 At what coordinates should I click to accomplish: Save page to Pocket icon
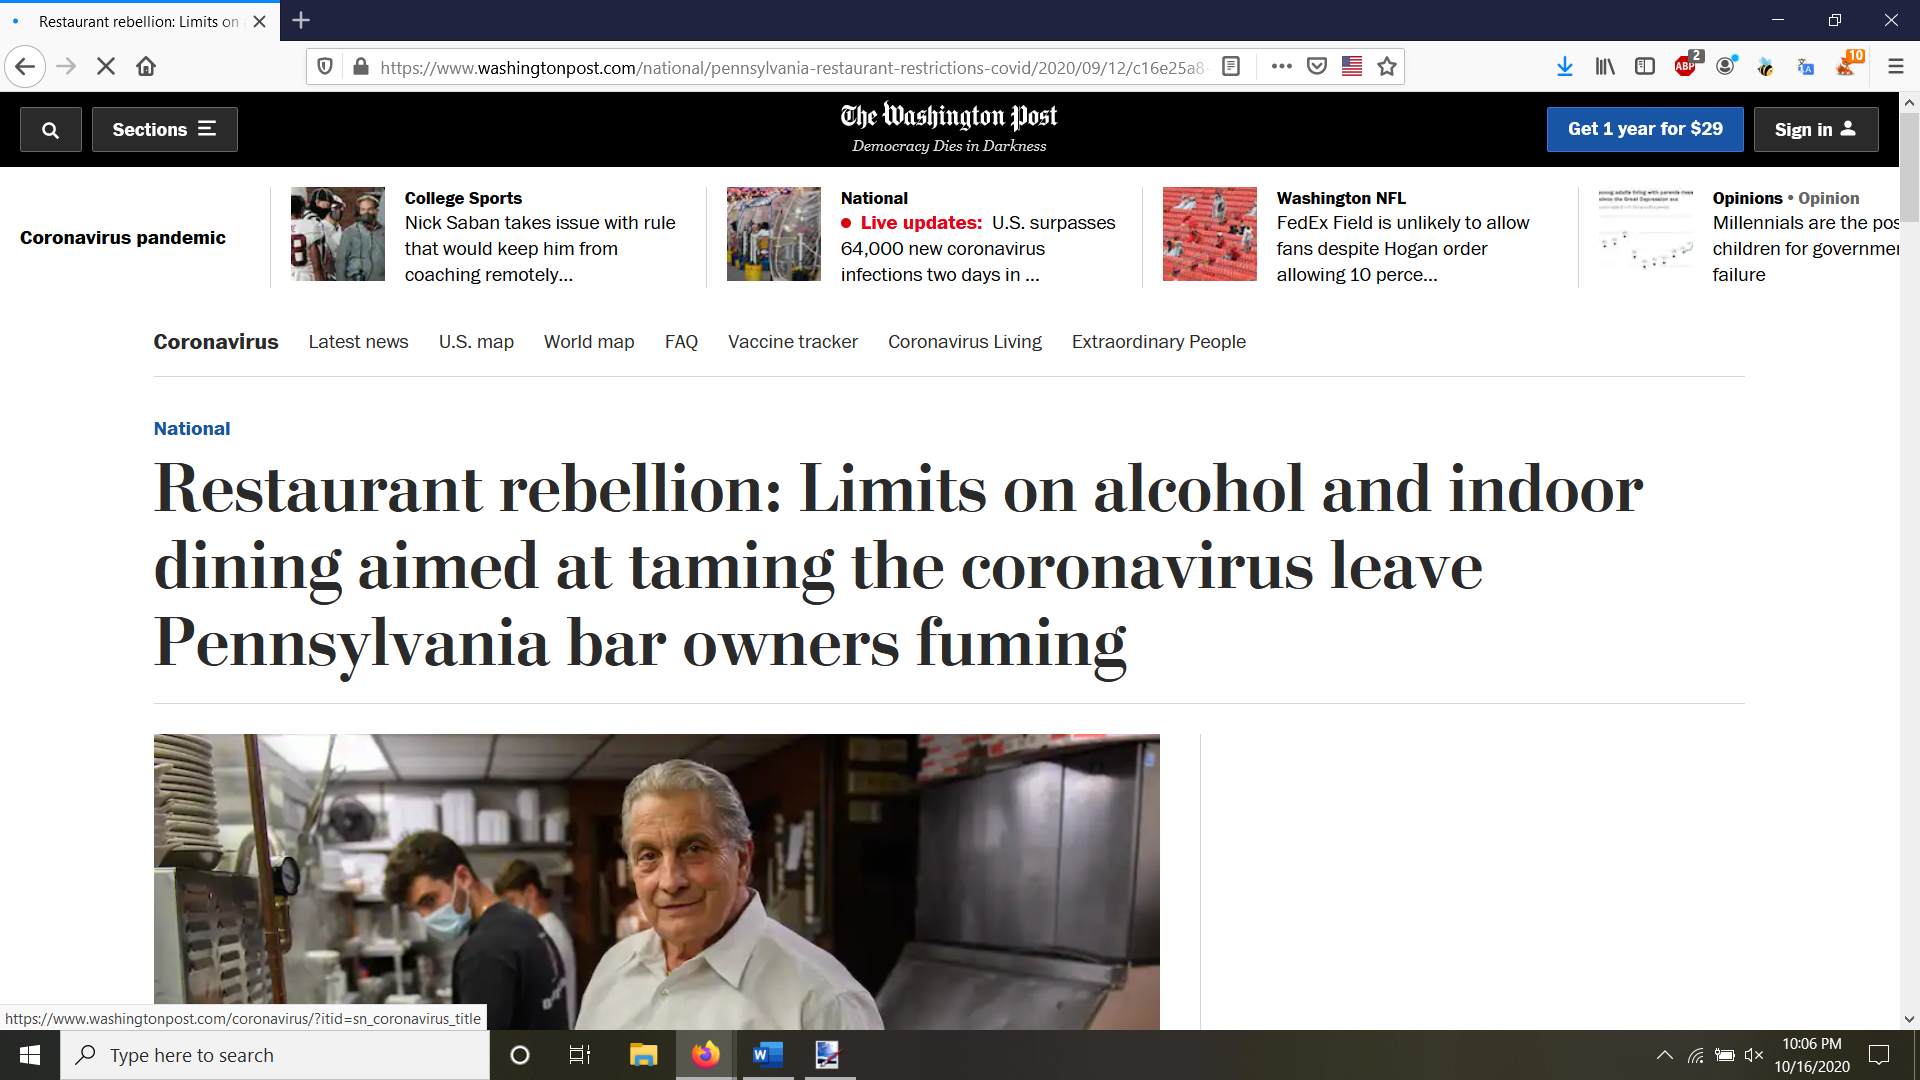click(x=1317, y=67)
